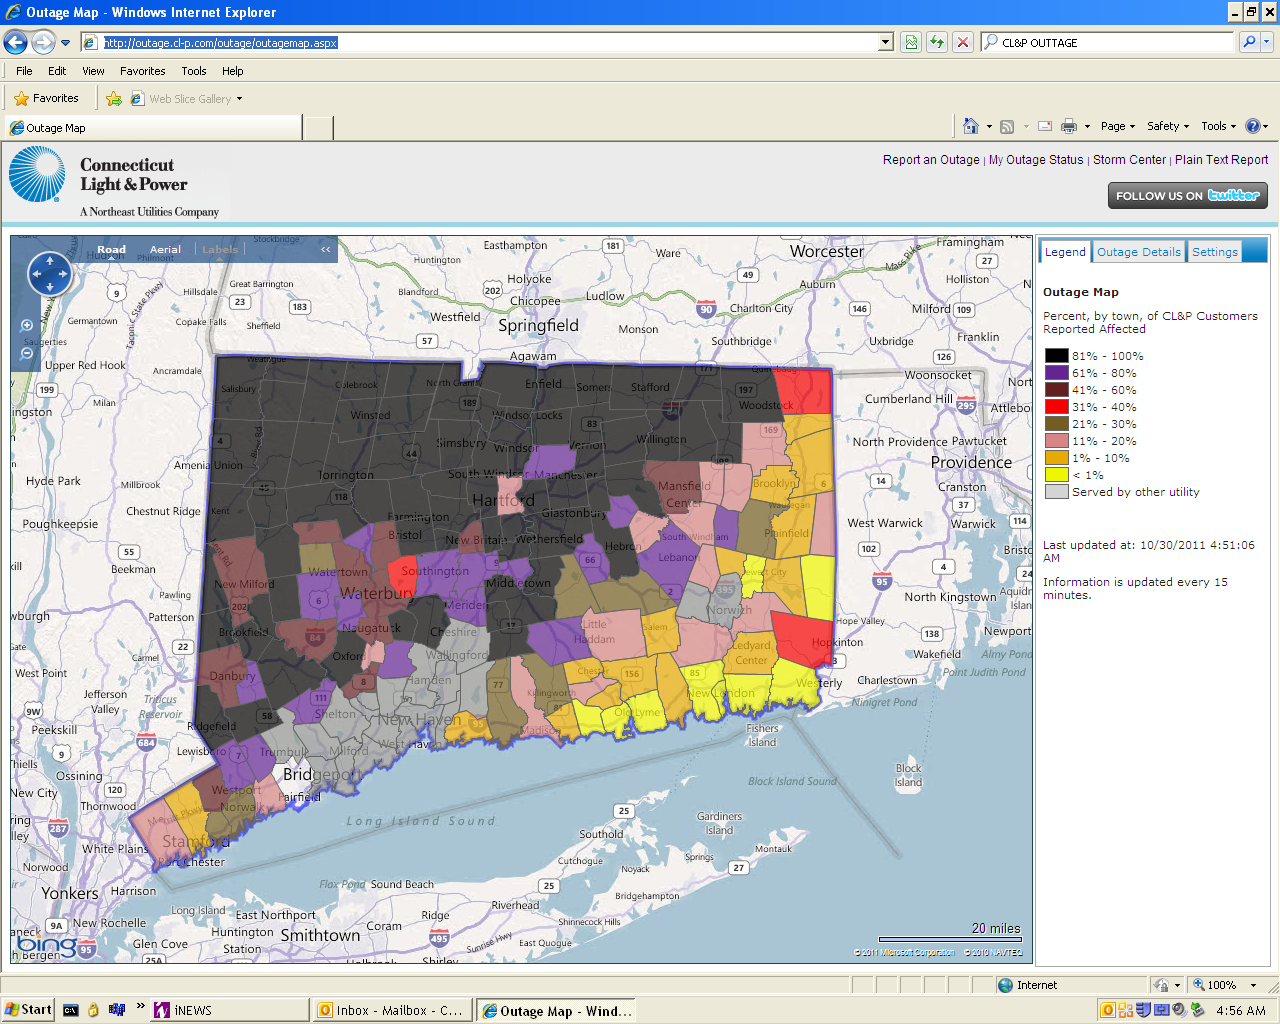The height and width of the screenshot is (1024, 1280).
Task: Open a new blank tab
Action: coord(318,128)
